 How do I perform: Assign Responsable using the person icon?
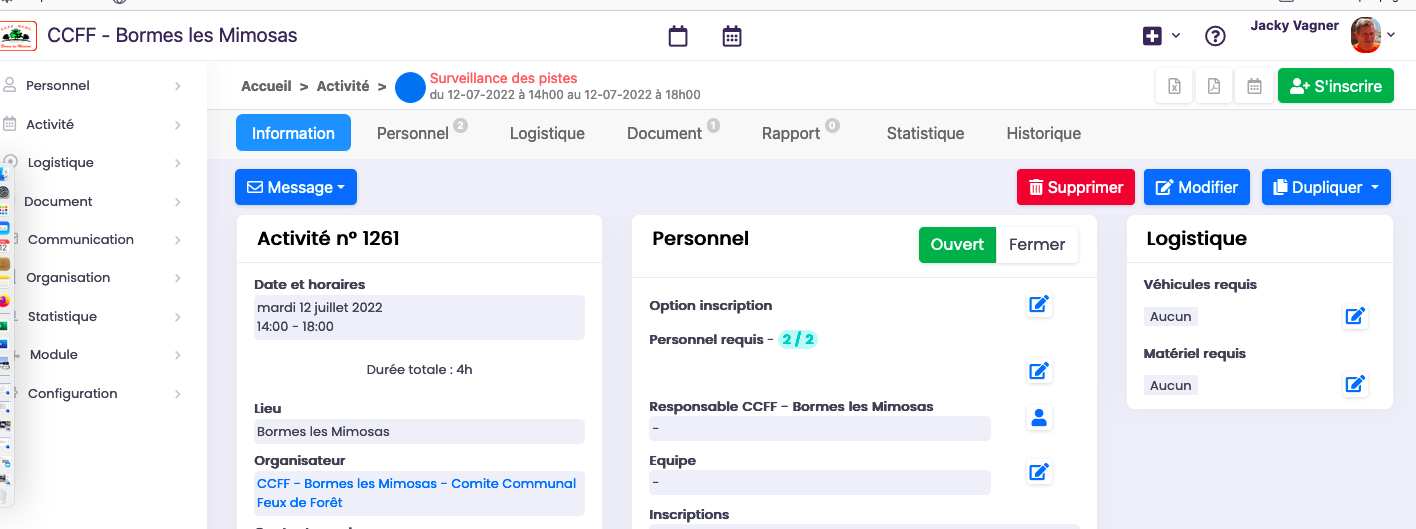click(x=1039, y=418)
